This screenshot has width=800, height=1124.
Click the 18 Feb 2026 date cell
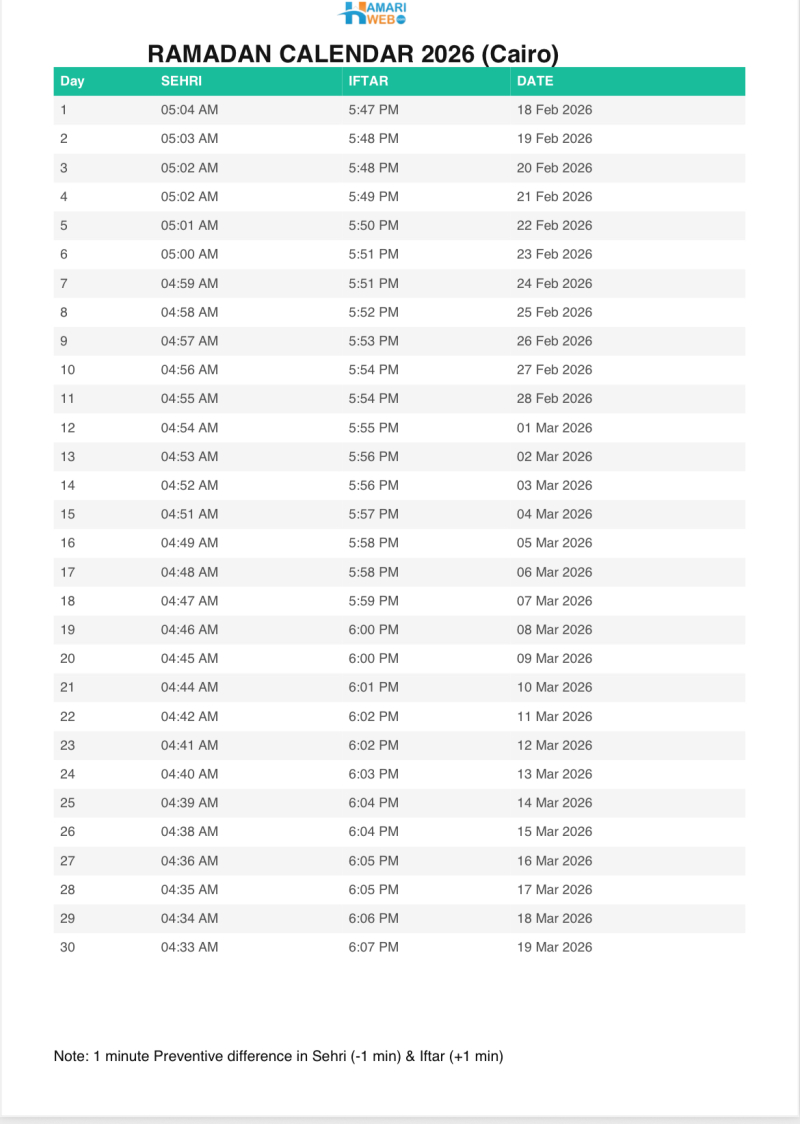click(x=554, y=110)
